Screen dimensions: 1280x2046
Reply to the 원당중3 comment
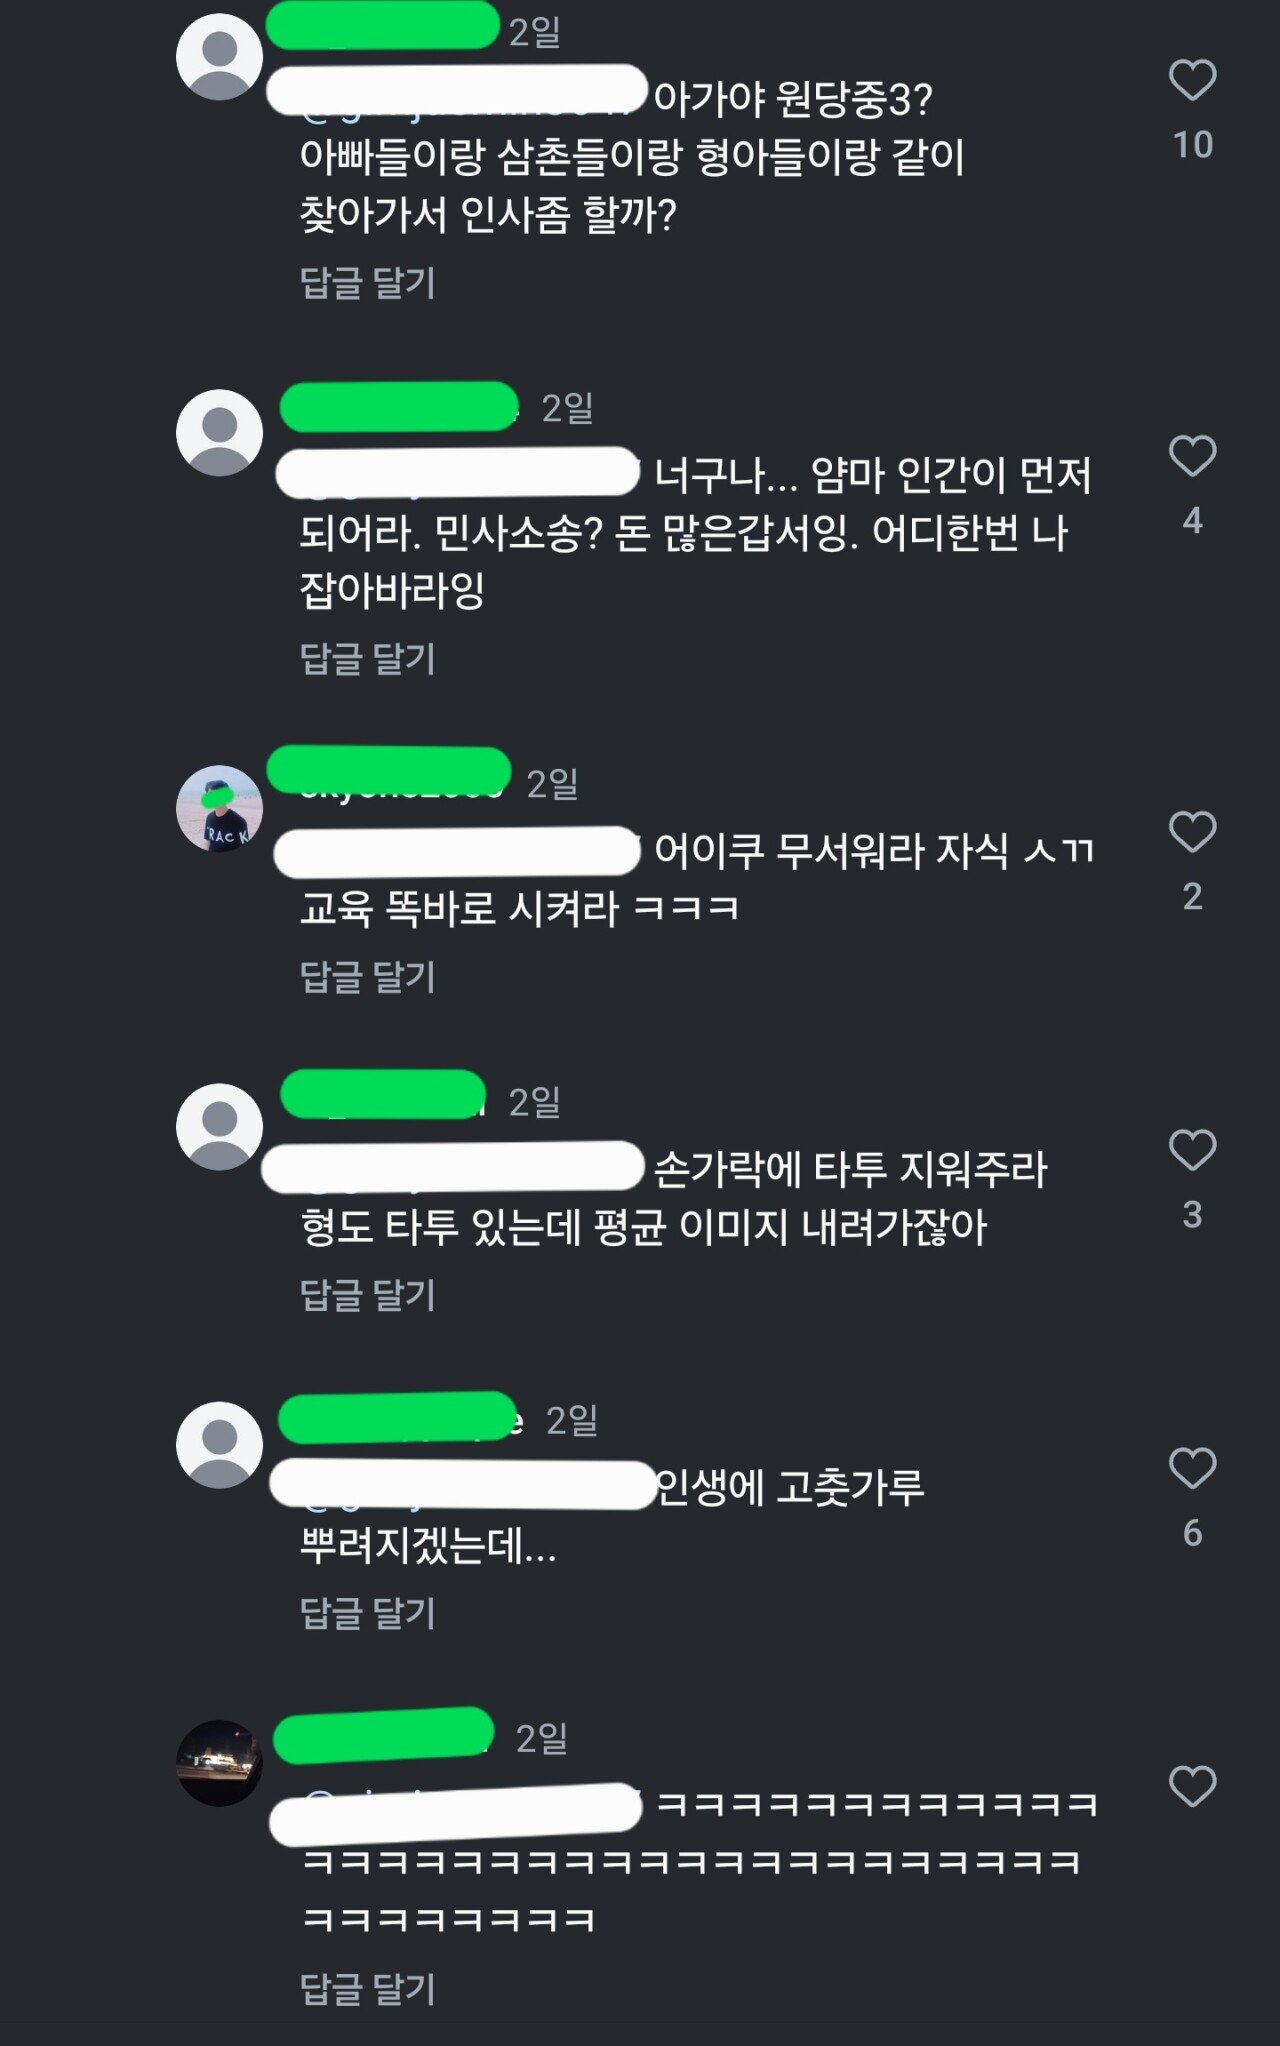368,283
